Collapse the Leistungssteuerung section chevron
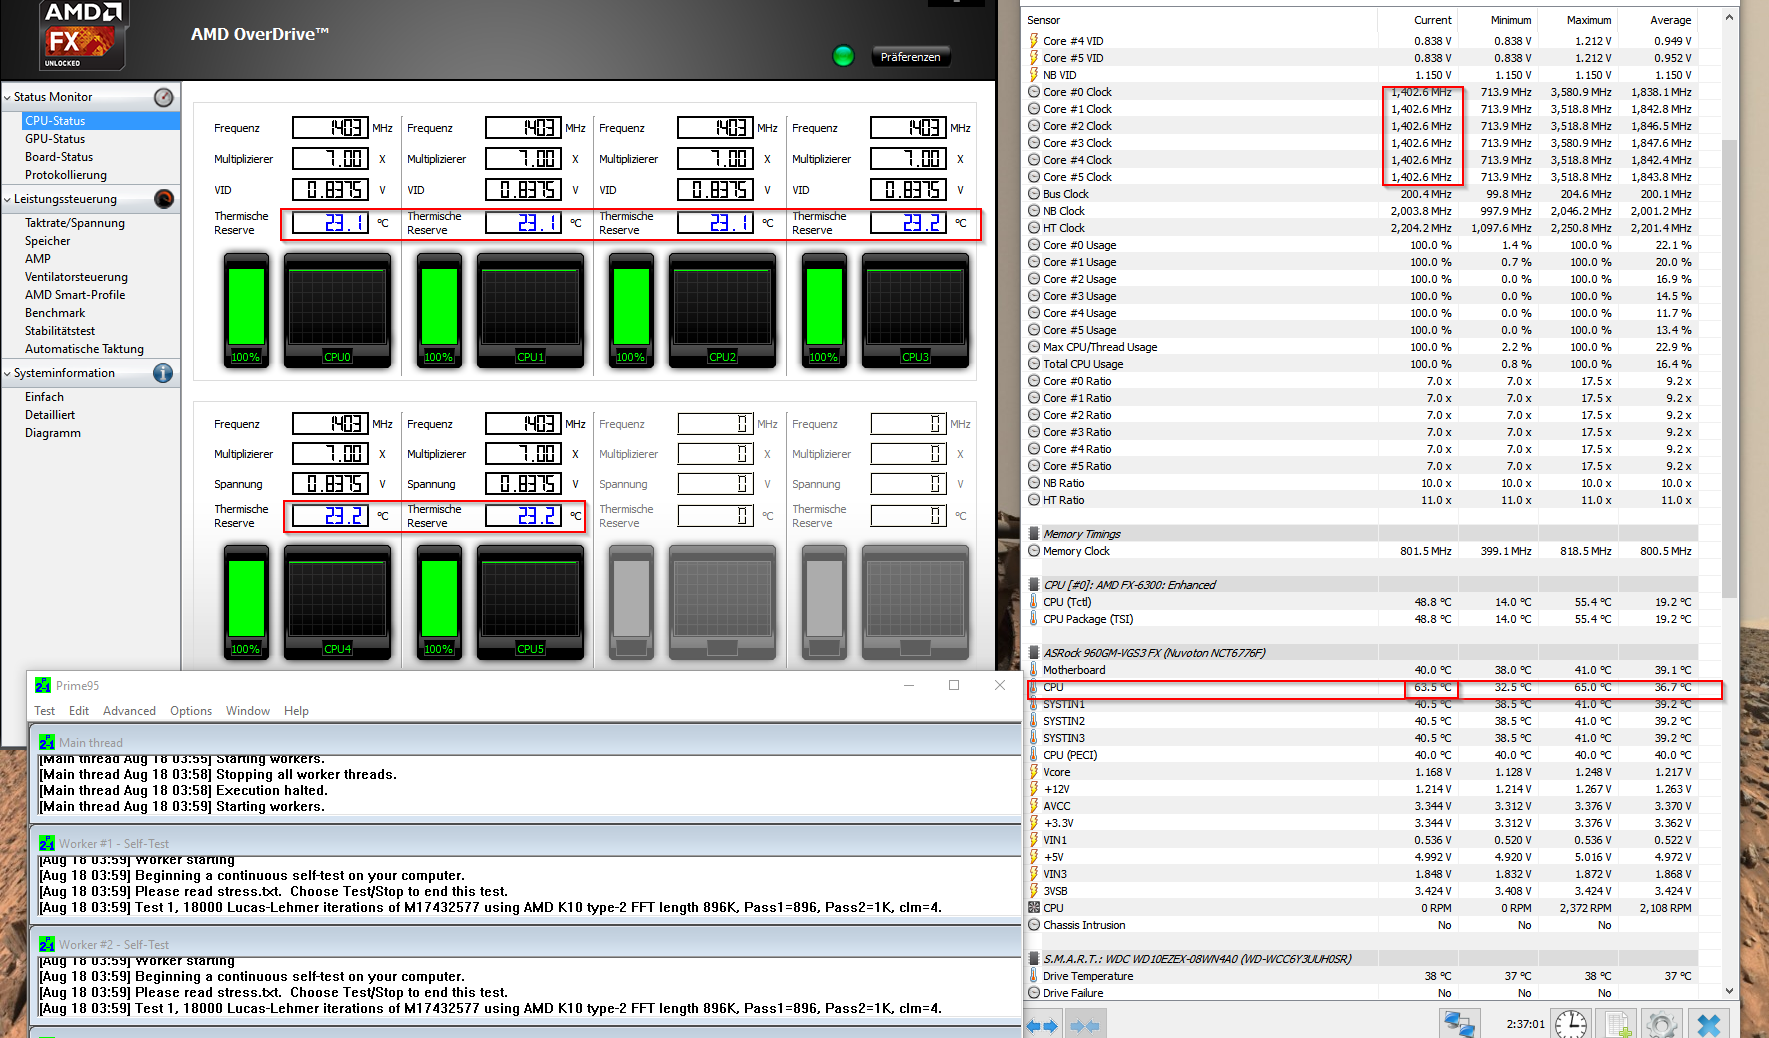 pyautogui.click(x=7, y=199)
